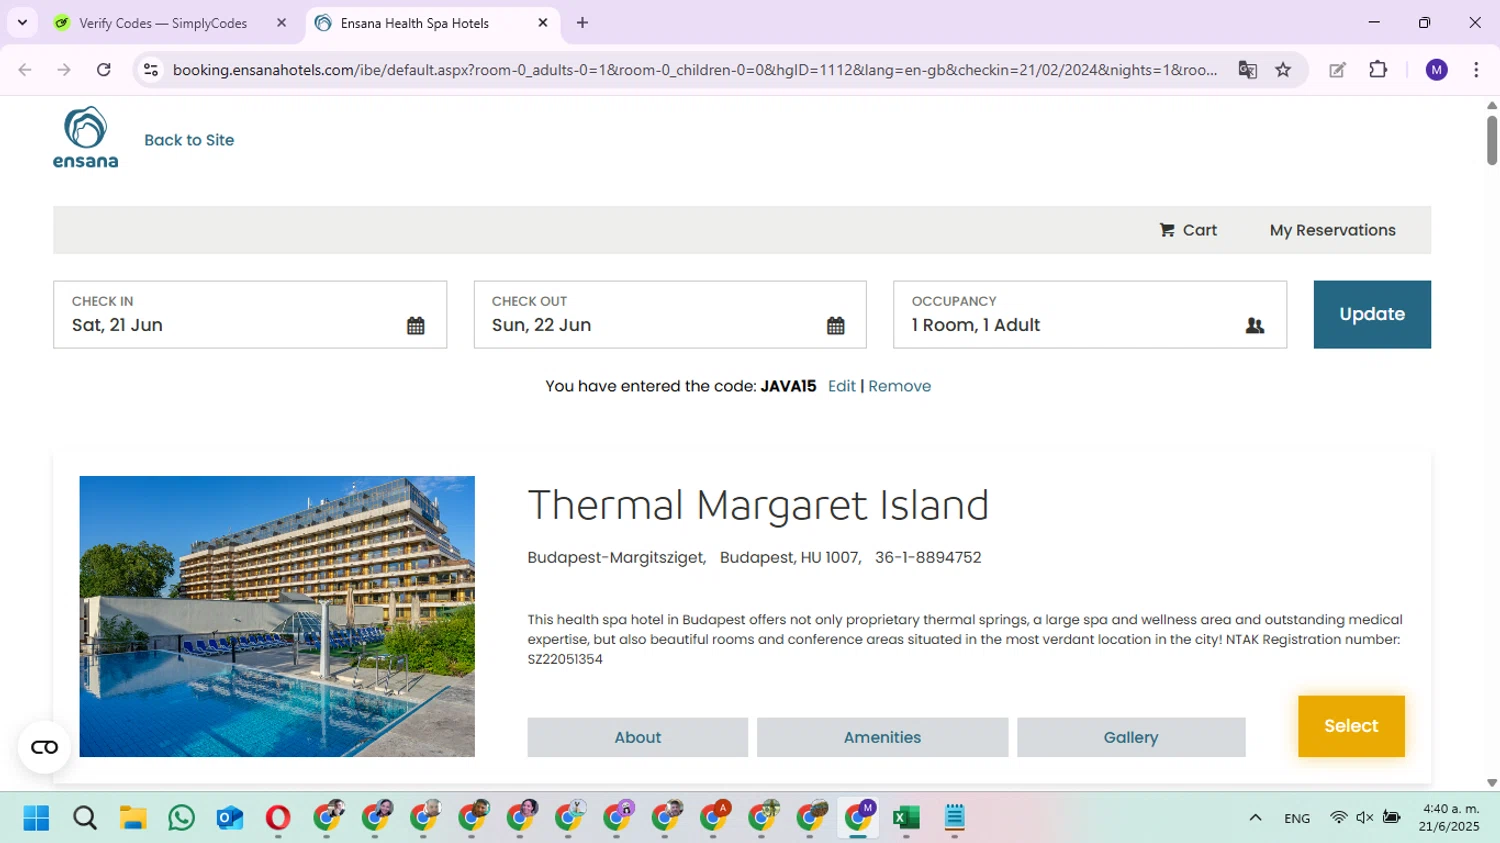Open the About tab

point(637,737)
